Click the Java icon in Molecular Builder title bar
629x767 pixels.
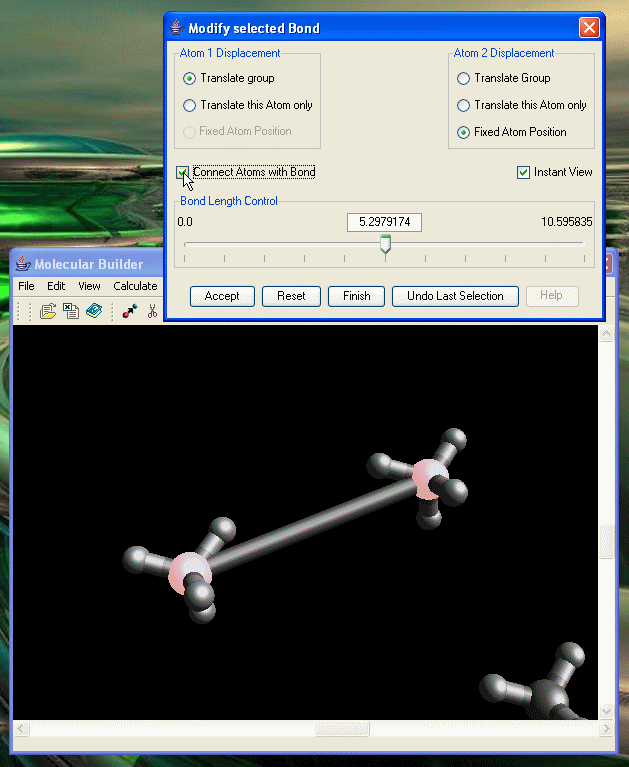coord(23,264)
